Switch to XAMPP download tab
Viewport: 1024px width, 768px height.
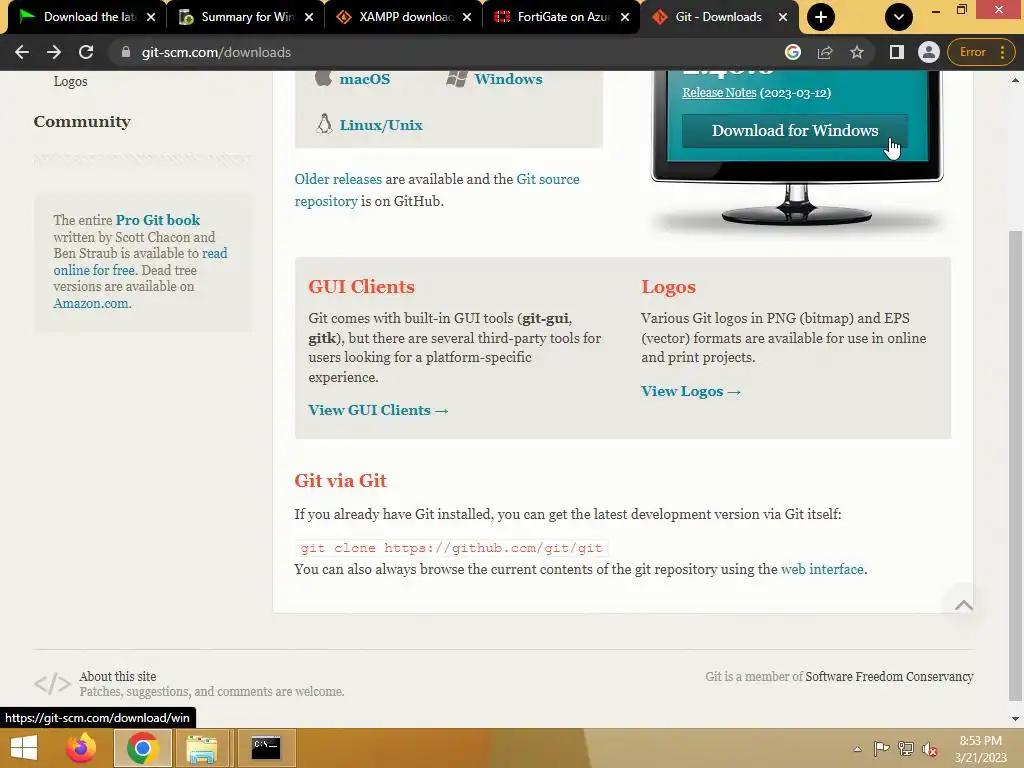404,17
